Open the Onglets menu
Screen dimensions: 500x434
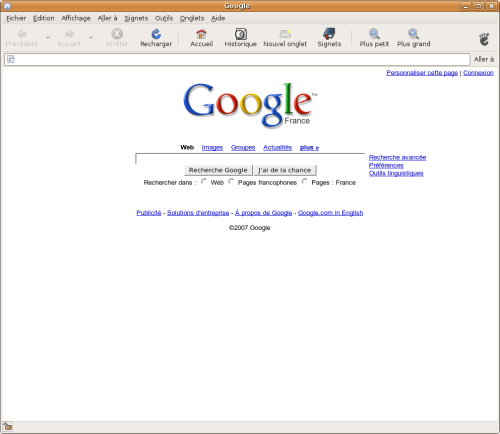[x=192, y=18]
